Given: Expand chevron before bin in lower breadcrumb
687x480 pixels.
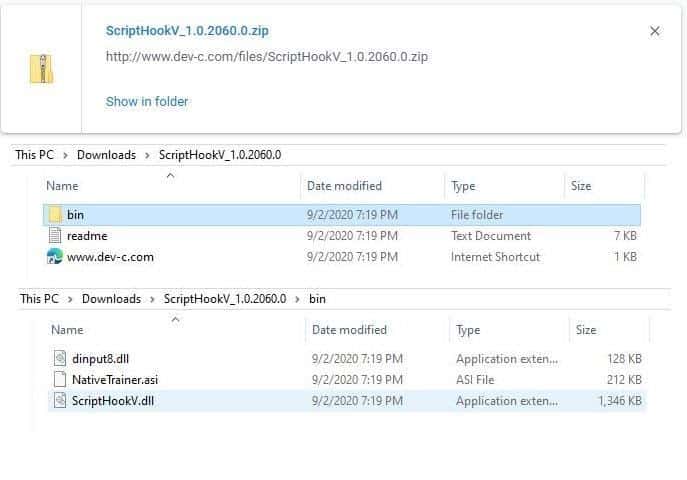Looking at the screenshot, I should point(298,299).
